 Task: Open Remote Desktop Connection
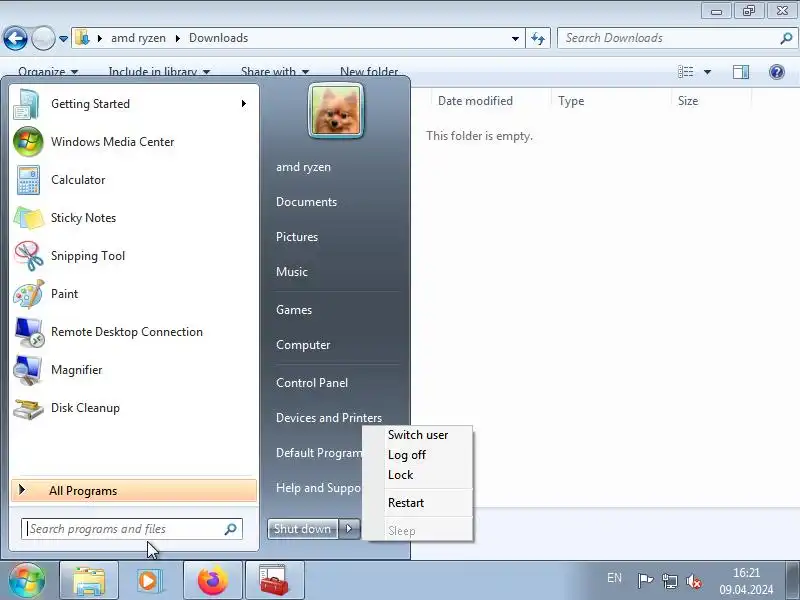coord(134,332)
